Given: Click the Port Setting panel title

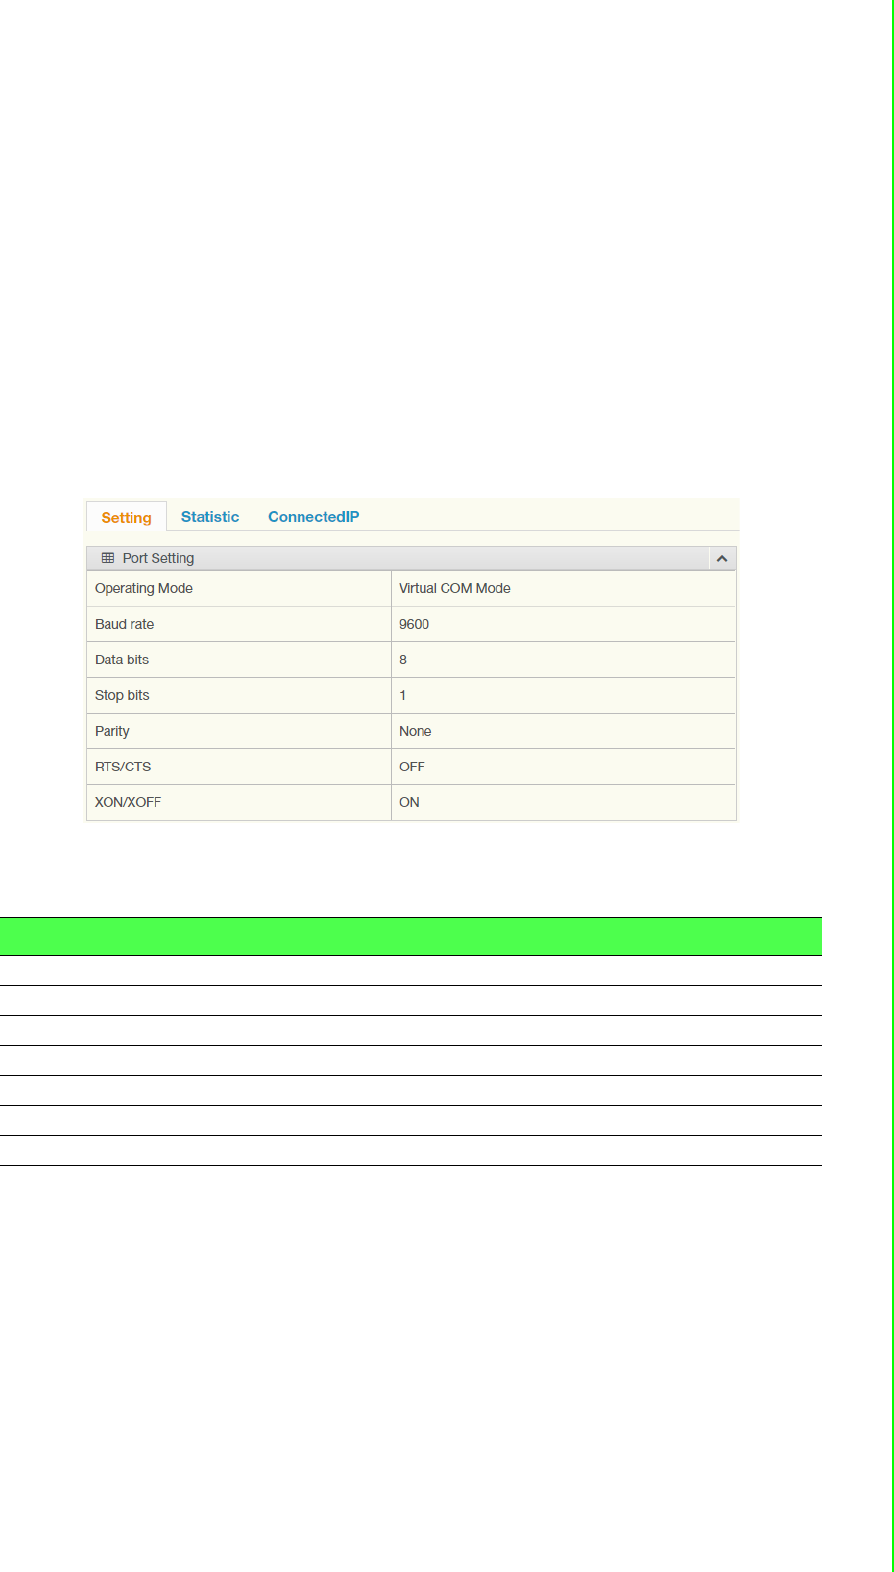Looking at the screenshot, I should coord(158,558).
